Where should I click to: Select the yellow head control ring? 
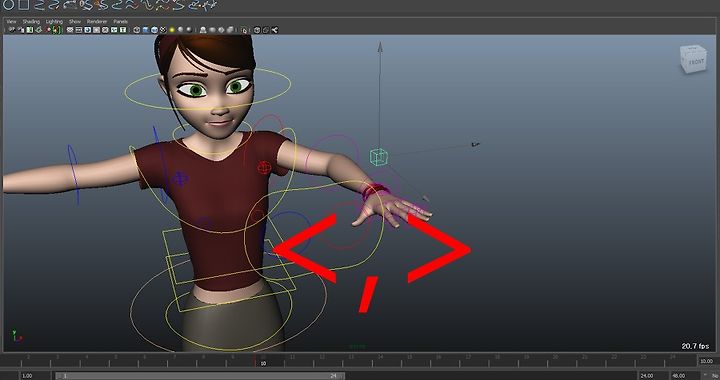pyautogui.click(x=208, y=89)
